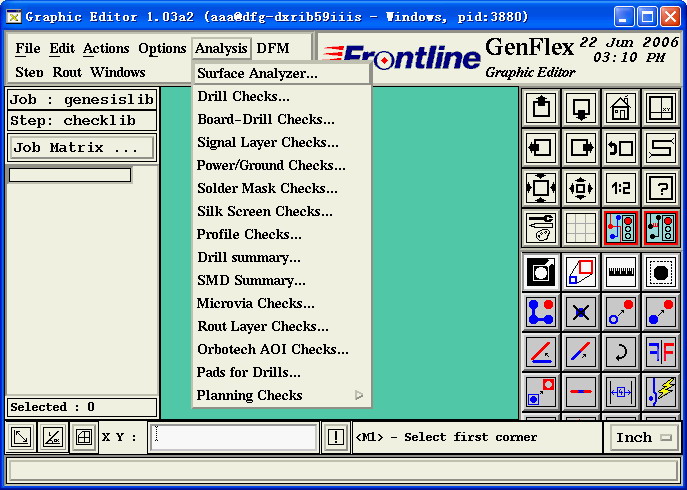Click the Analysis menu

221,48
